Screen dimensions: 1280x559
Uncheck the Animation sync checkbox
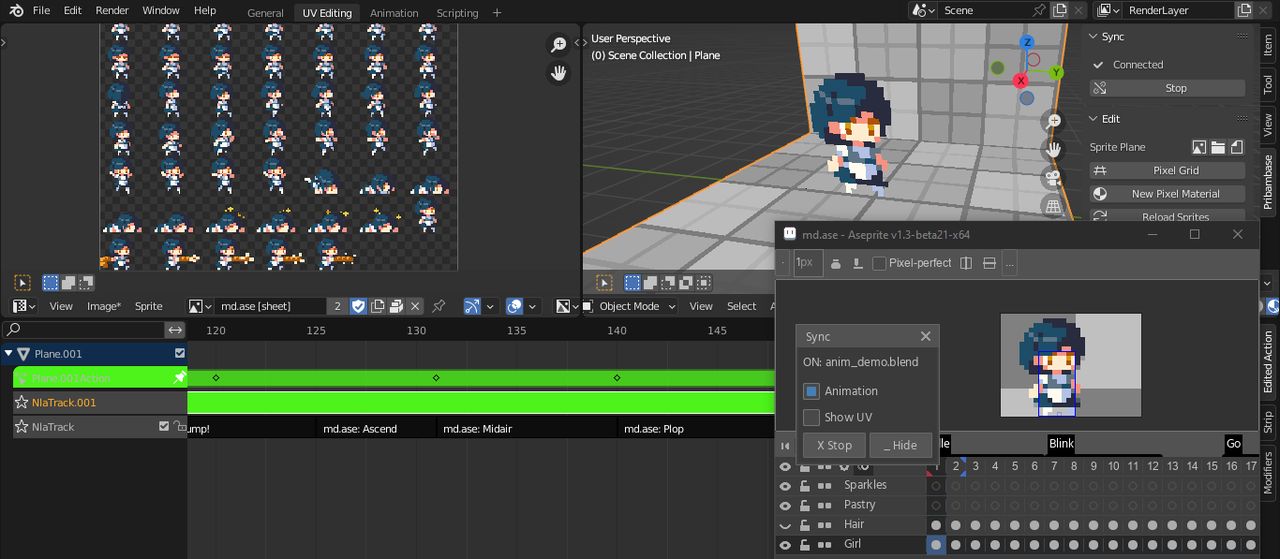click(812, 391)
